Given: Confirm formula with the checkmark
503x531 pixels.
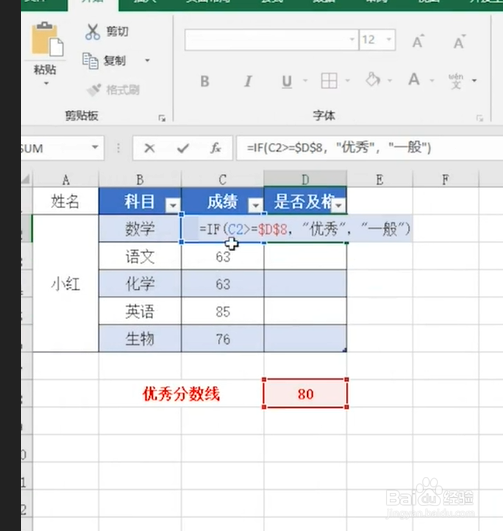Looking at the screenshot, I should [183, 148].
